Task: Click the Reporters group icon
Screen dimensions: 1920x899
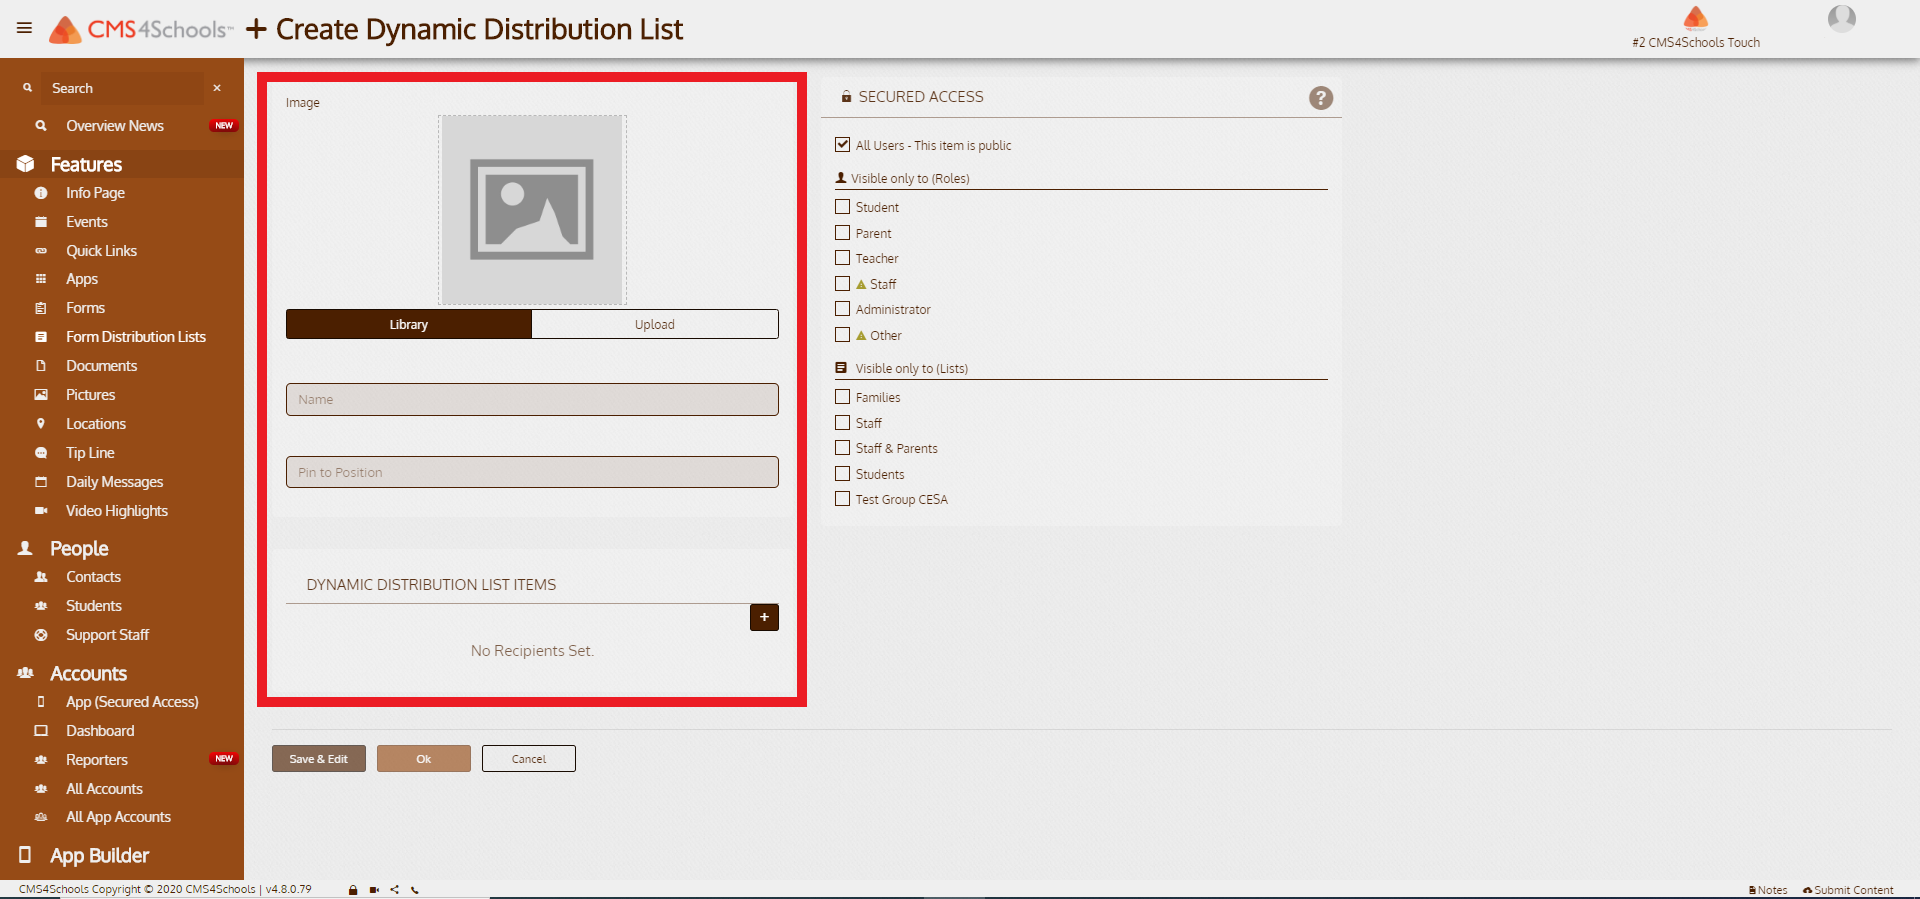Action: pyautogui.click(x=41, y=760)
